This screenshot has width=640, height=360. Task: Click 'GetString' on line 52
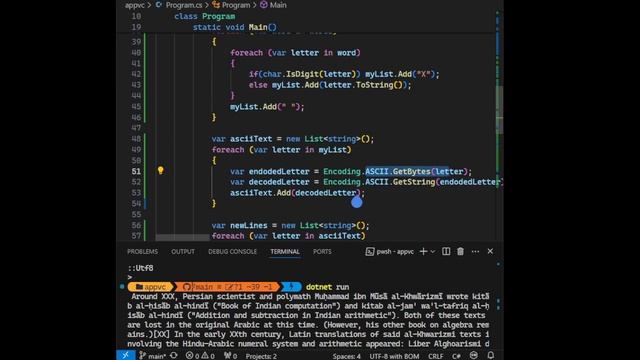pyautogui.click(x=413, y=182)
